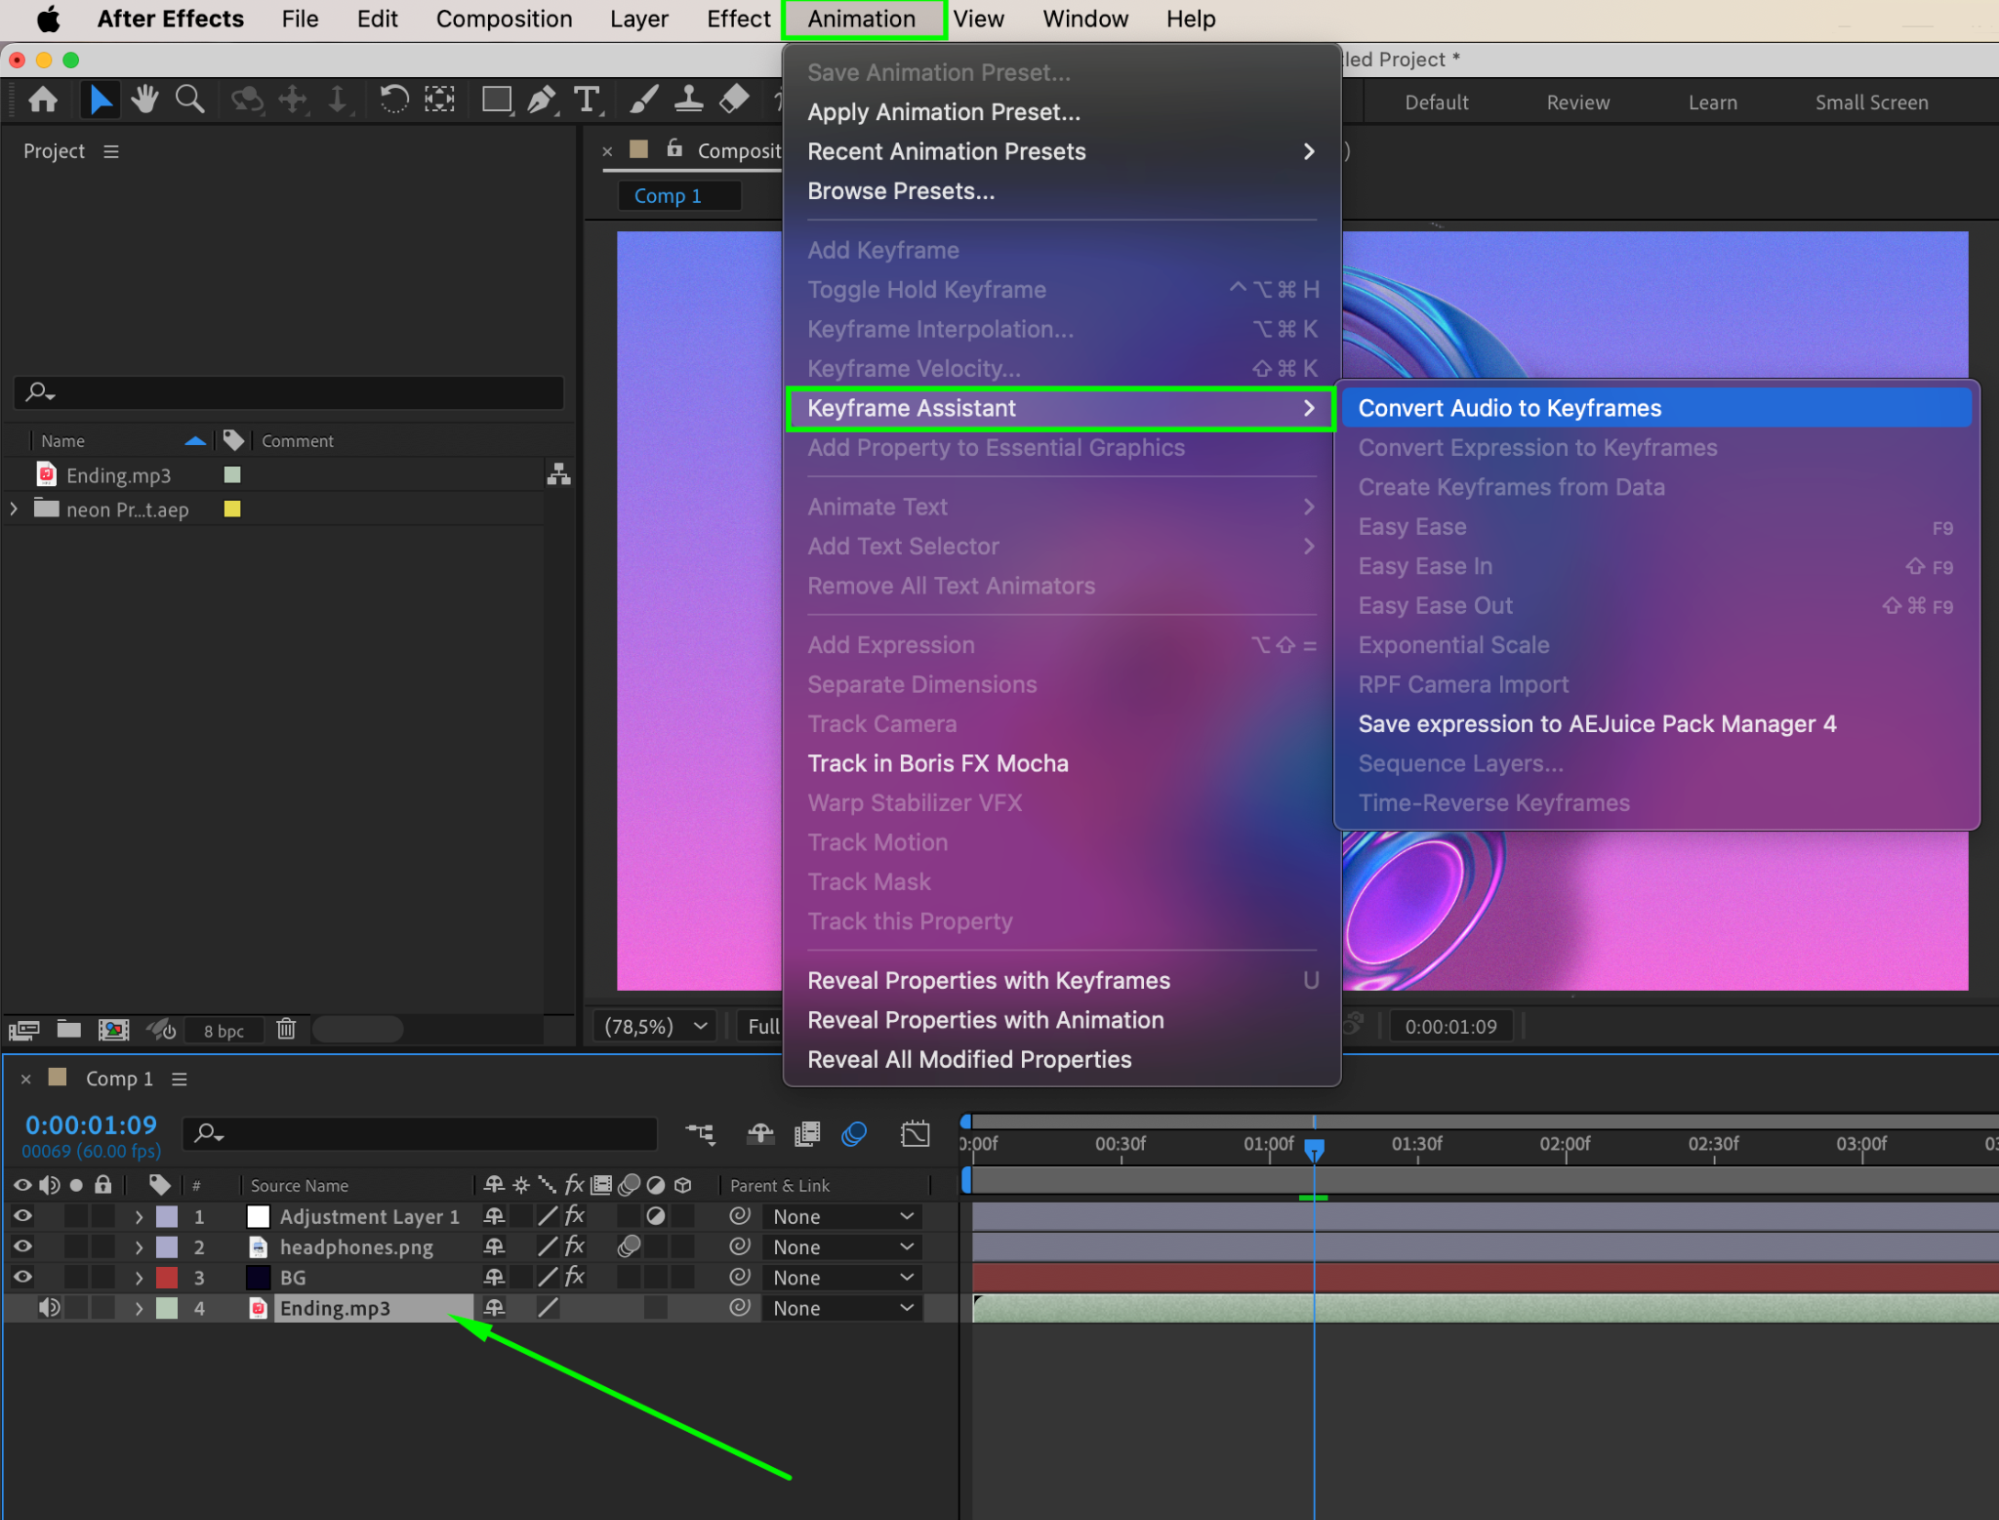
Task: Select the Hand tool
Action: pos(145,100)
